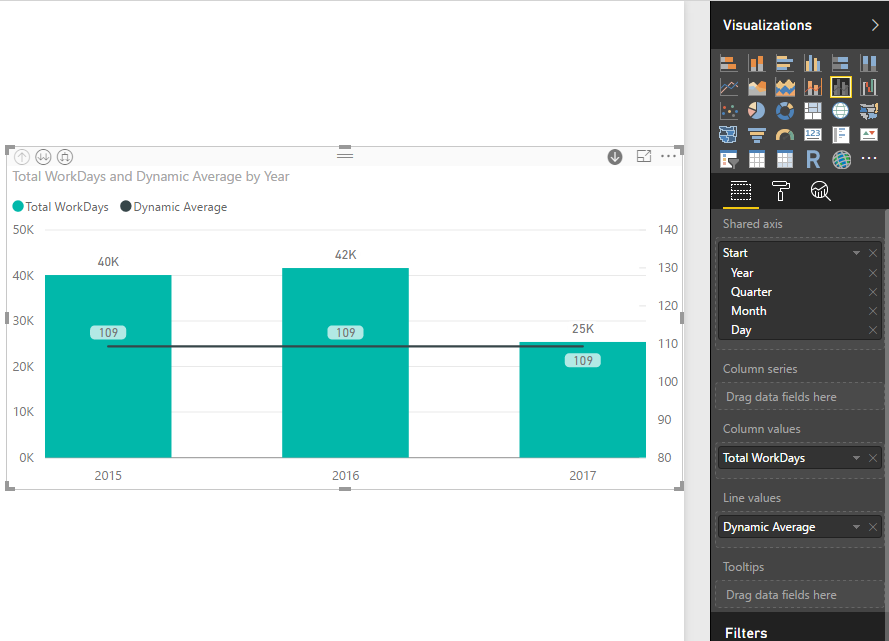Screen dimensions: 889x641
Task: Select the Quarter field in Shared axis
Action: pyautogui.click(x=751, y=292)
